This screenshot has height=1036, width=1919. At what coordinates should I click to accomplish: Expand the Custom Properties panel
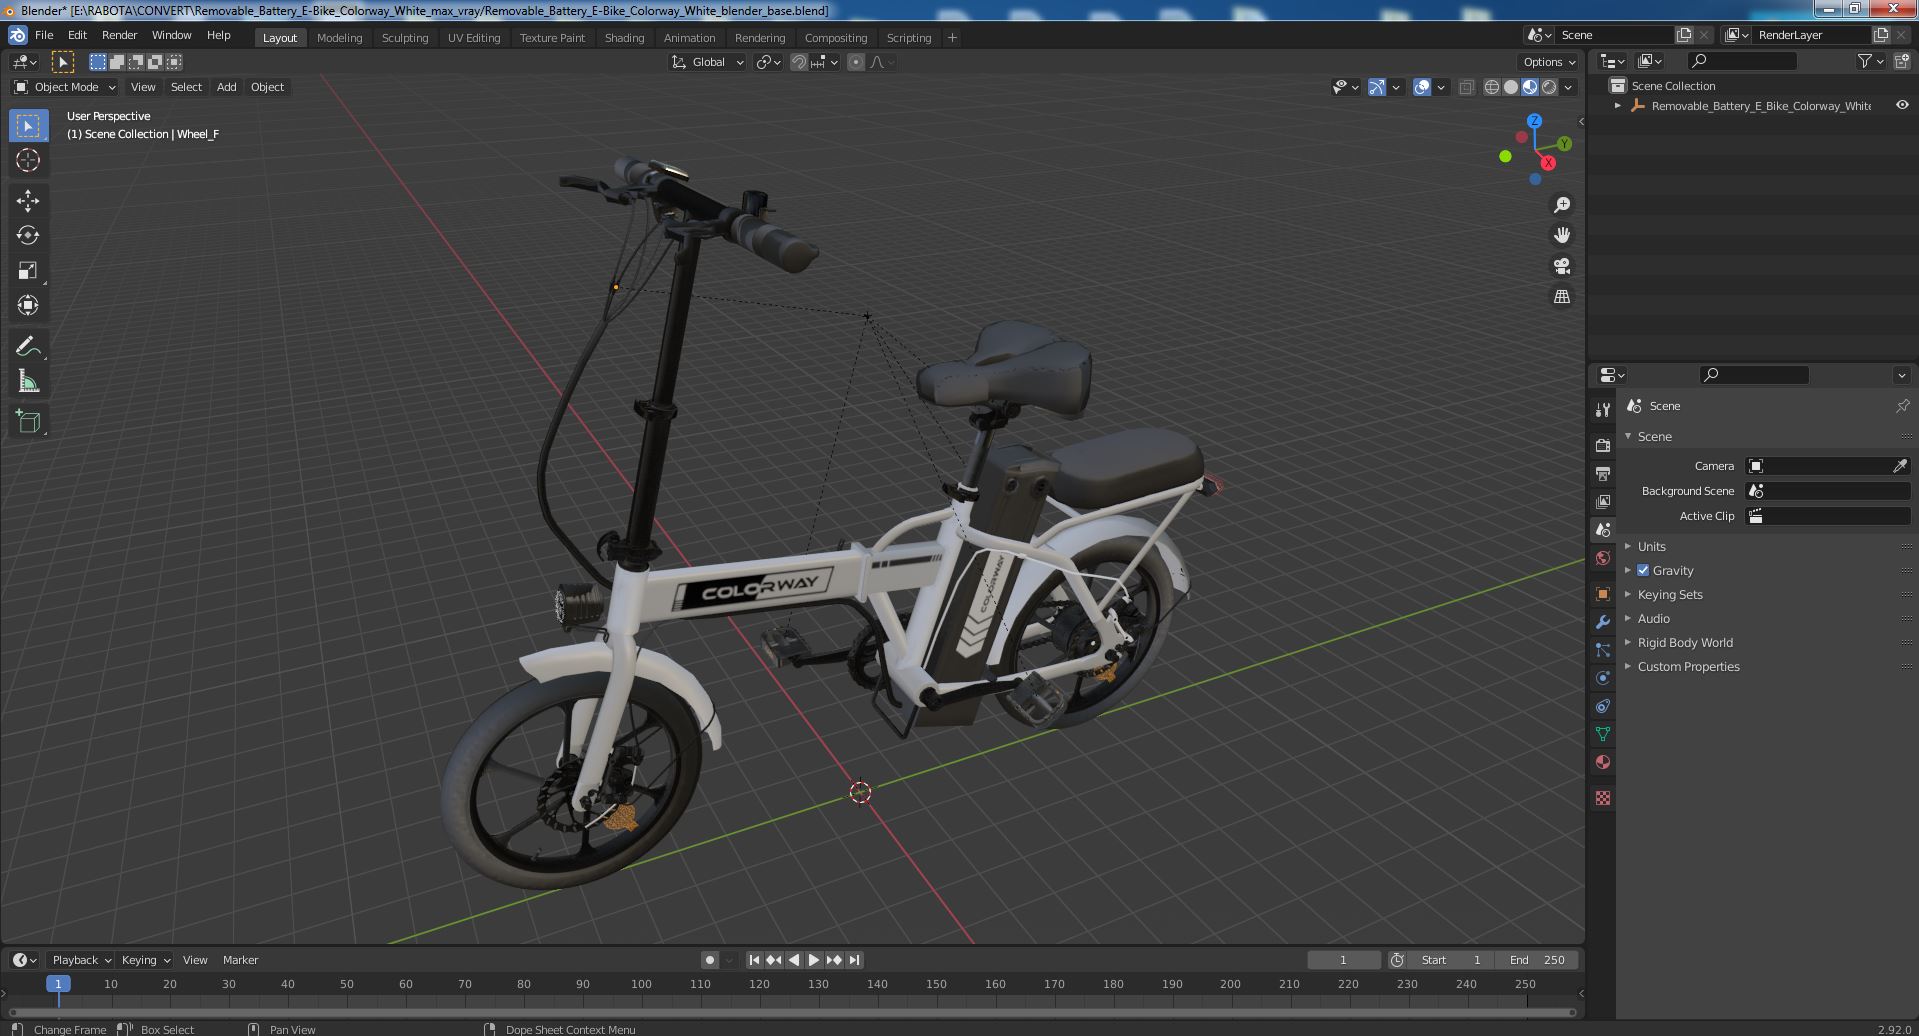[1688, 666]
